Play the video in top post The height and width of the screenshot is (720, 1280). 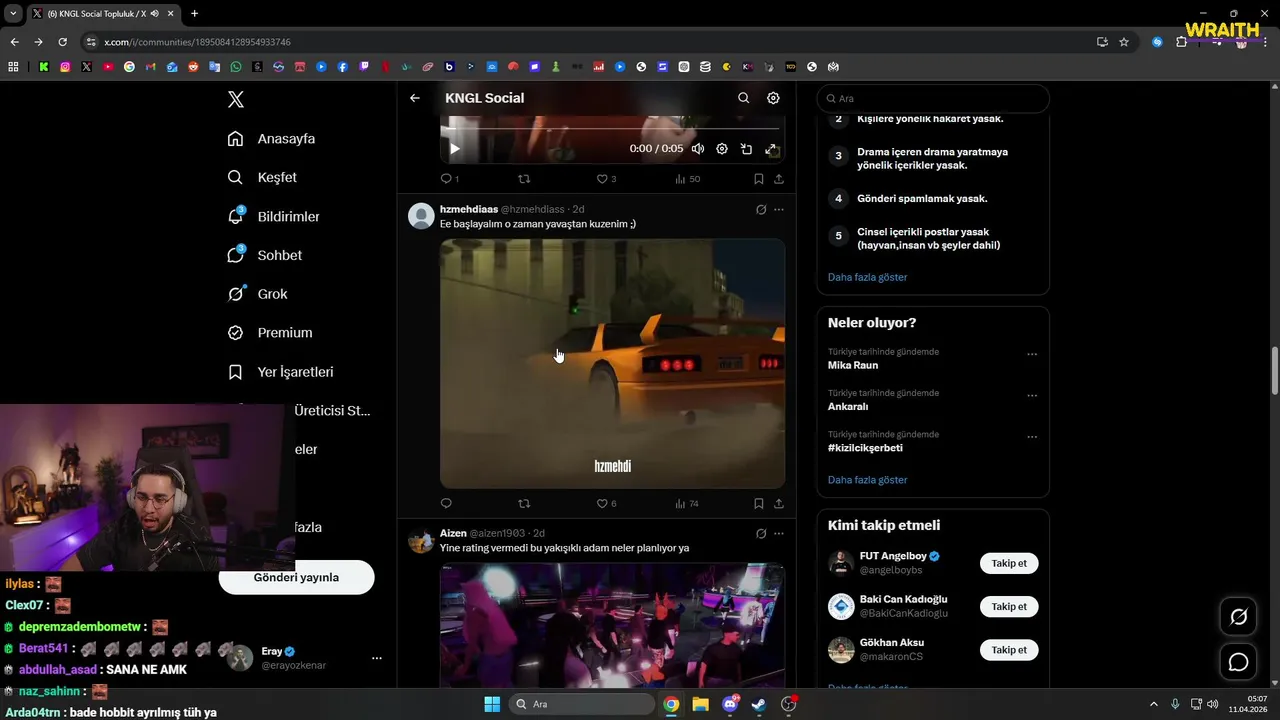(x=454, y=149)
